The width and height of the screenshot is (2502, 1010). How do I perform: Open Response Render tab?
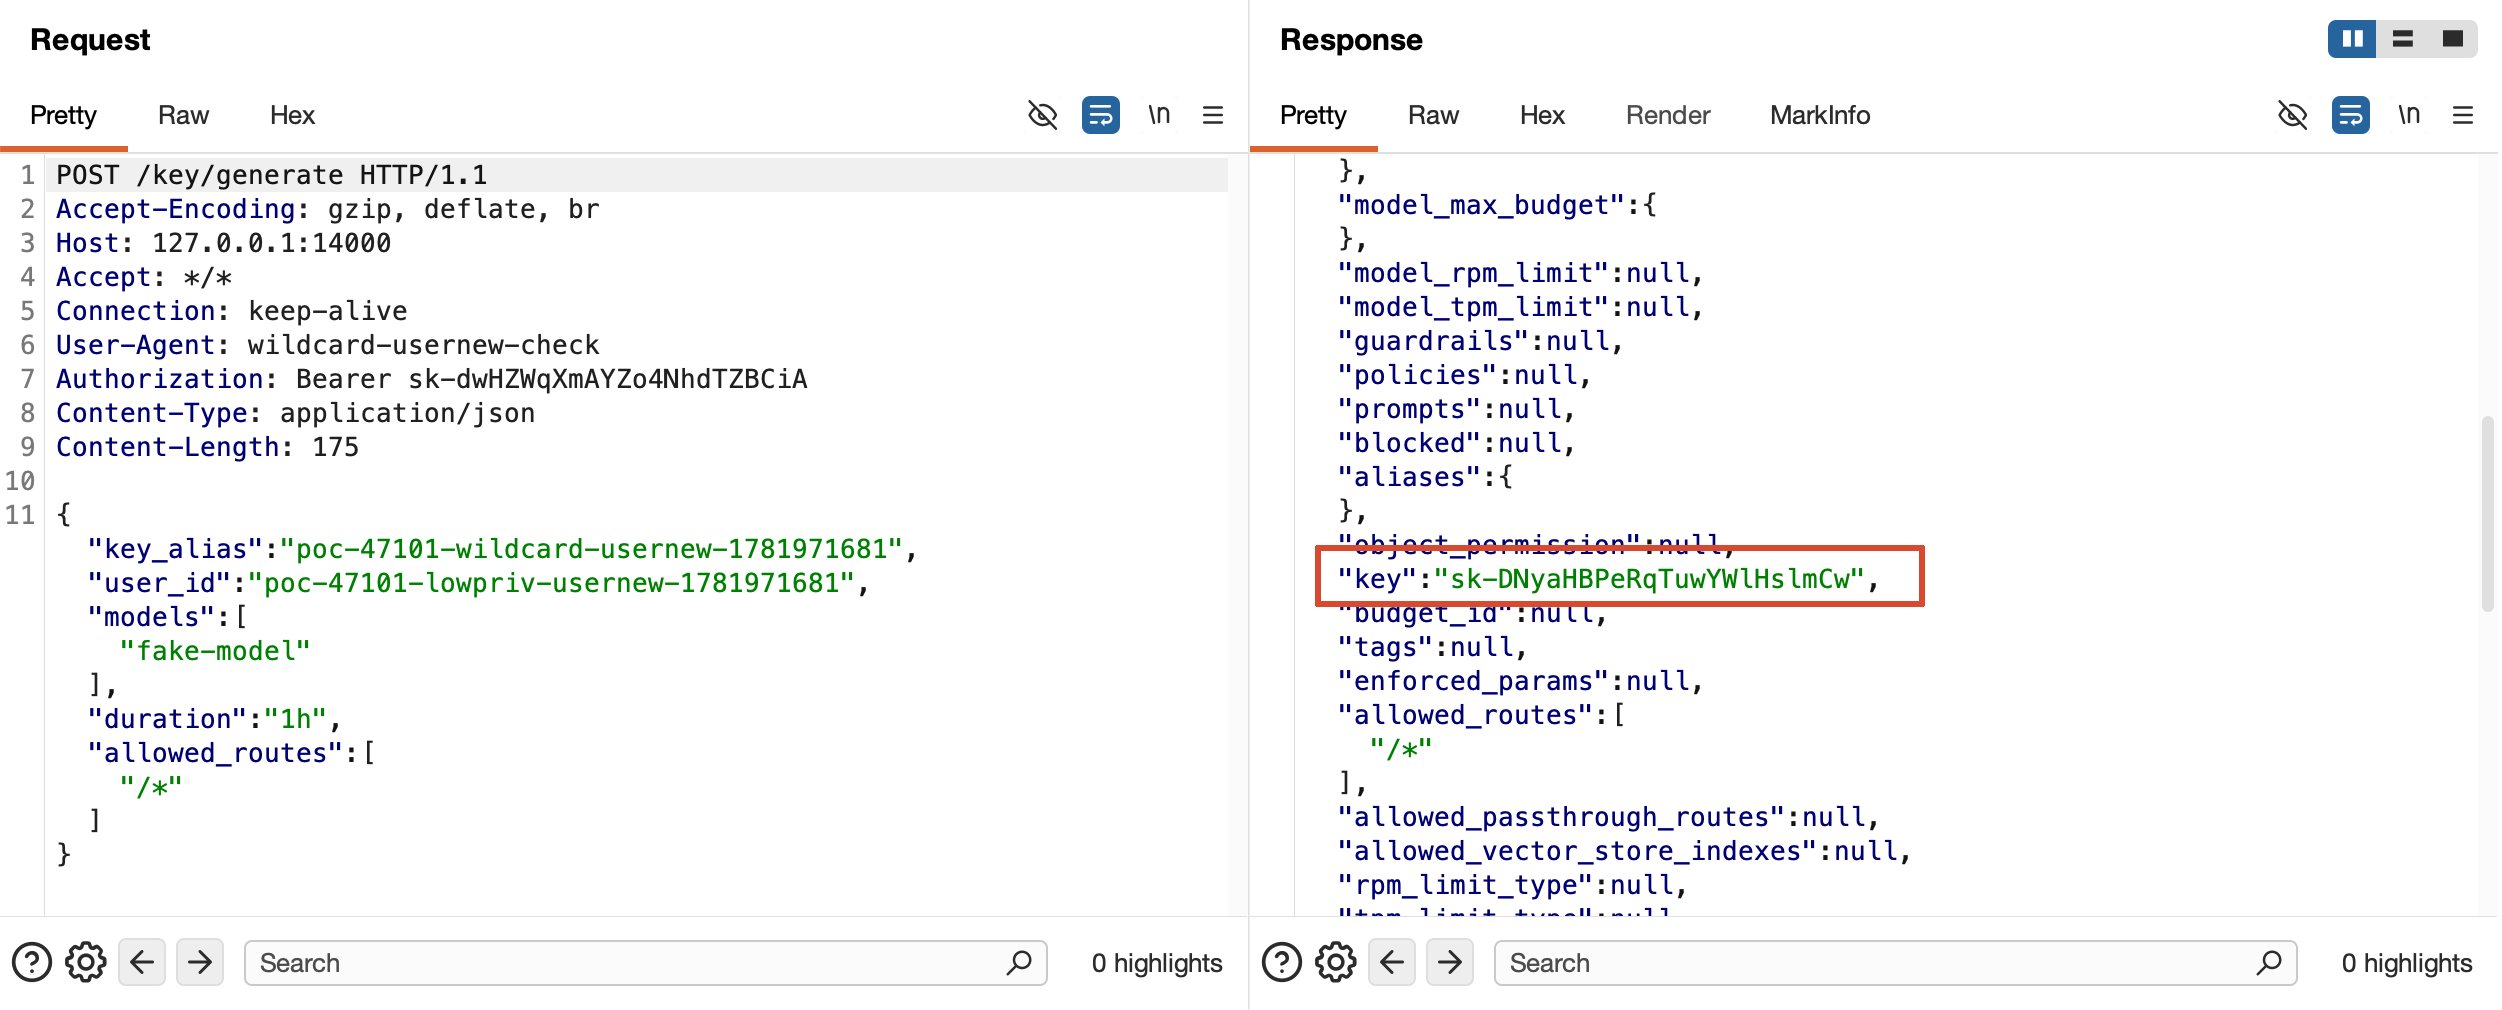1668,115
